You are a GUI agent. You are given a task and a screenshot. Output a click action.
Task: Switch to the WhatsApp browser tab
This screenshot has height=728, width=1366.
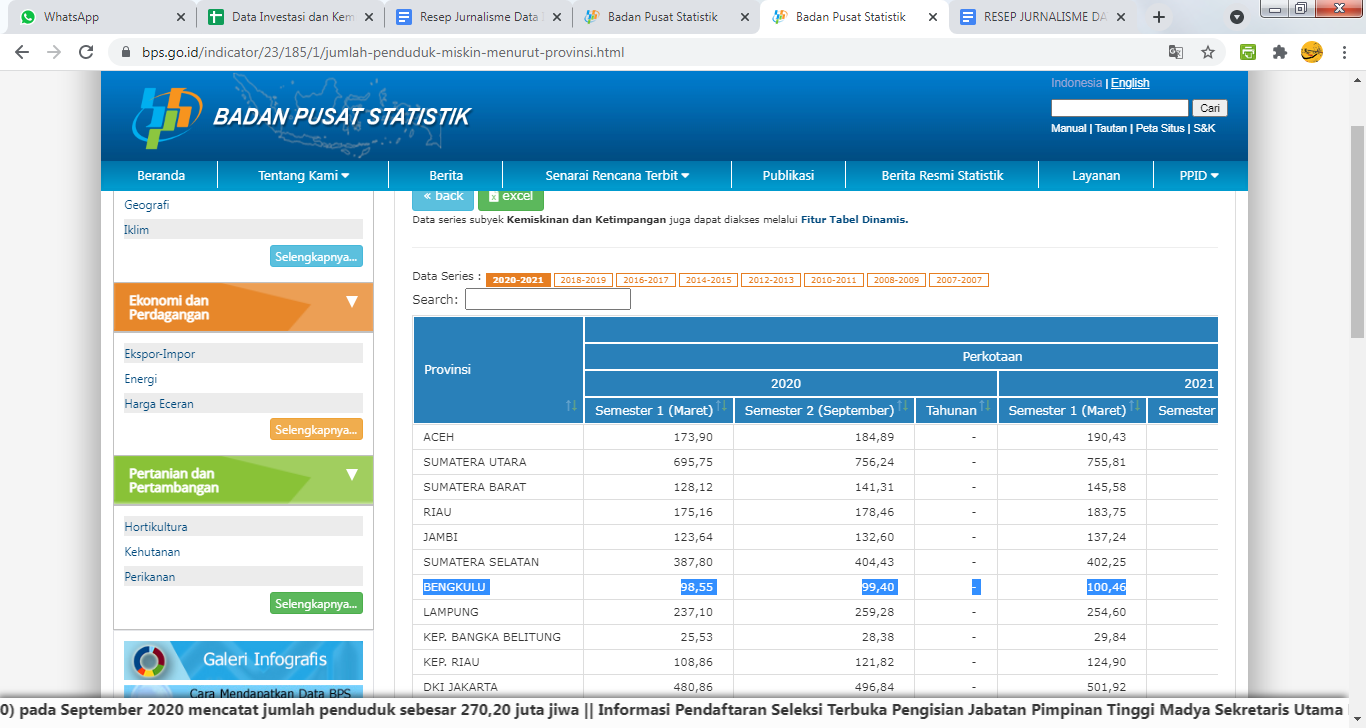click(x=97, y=17)
